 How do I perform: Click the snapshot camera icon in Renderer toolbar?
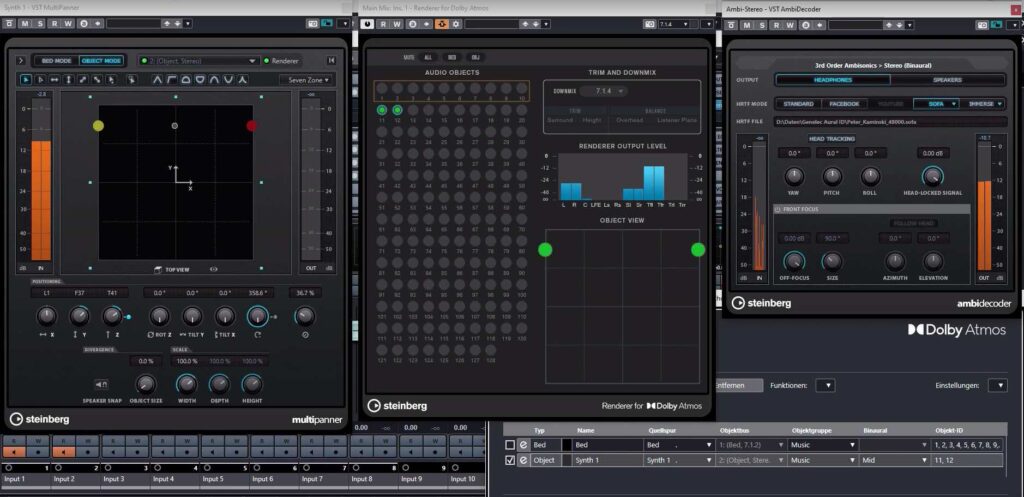(x=650, y=24)
